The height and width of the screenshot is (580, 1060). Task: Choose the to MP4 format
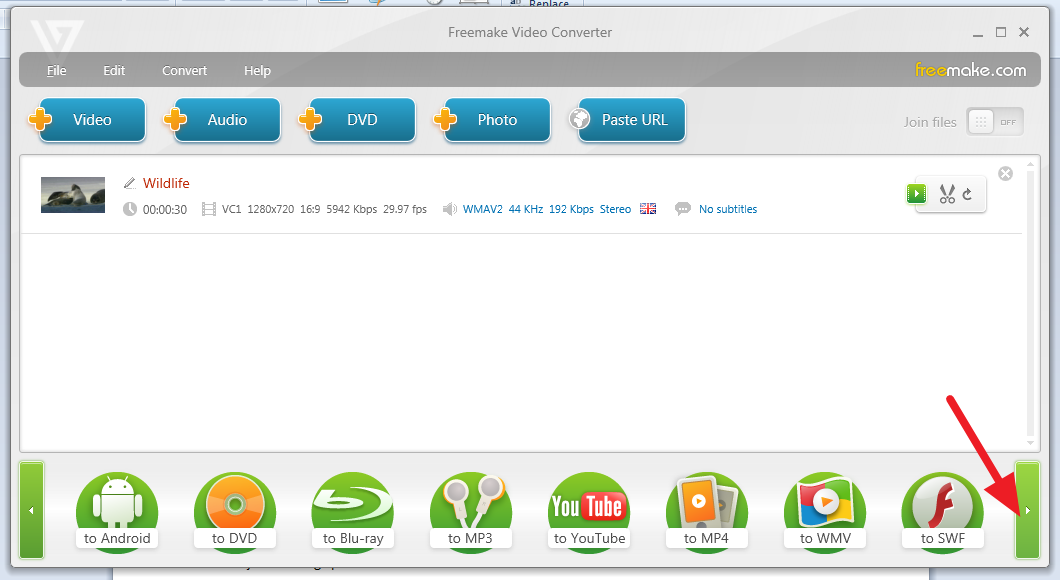(706, 512)
